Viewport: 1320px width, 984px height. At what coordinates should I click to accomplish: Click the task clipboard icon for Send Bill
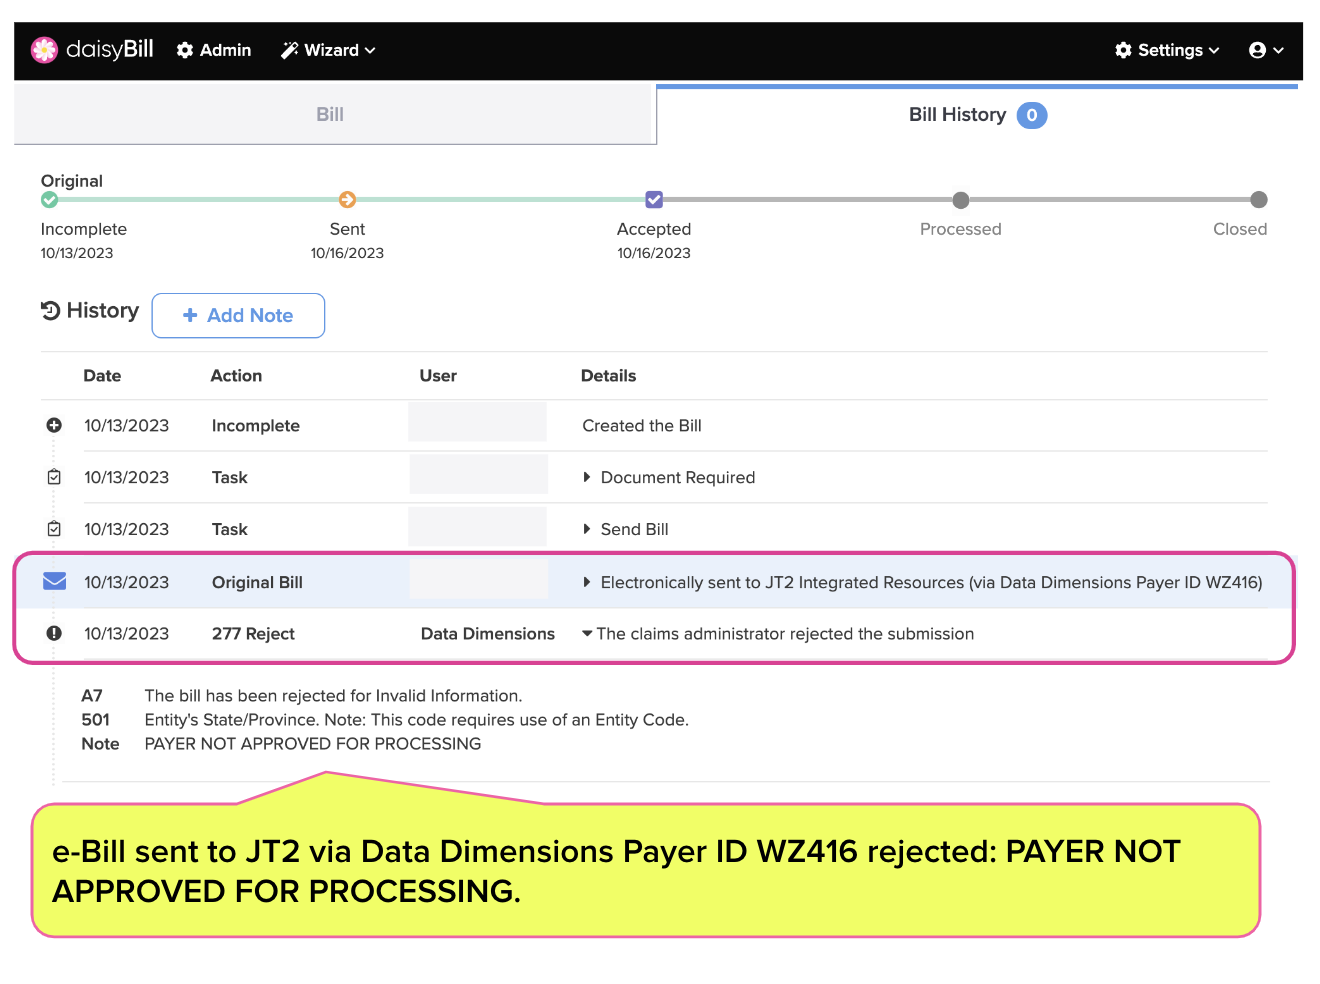[x=54, y=529]
